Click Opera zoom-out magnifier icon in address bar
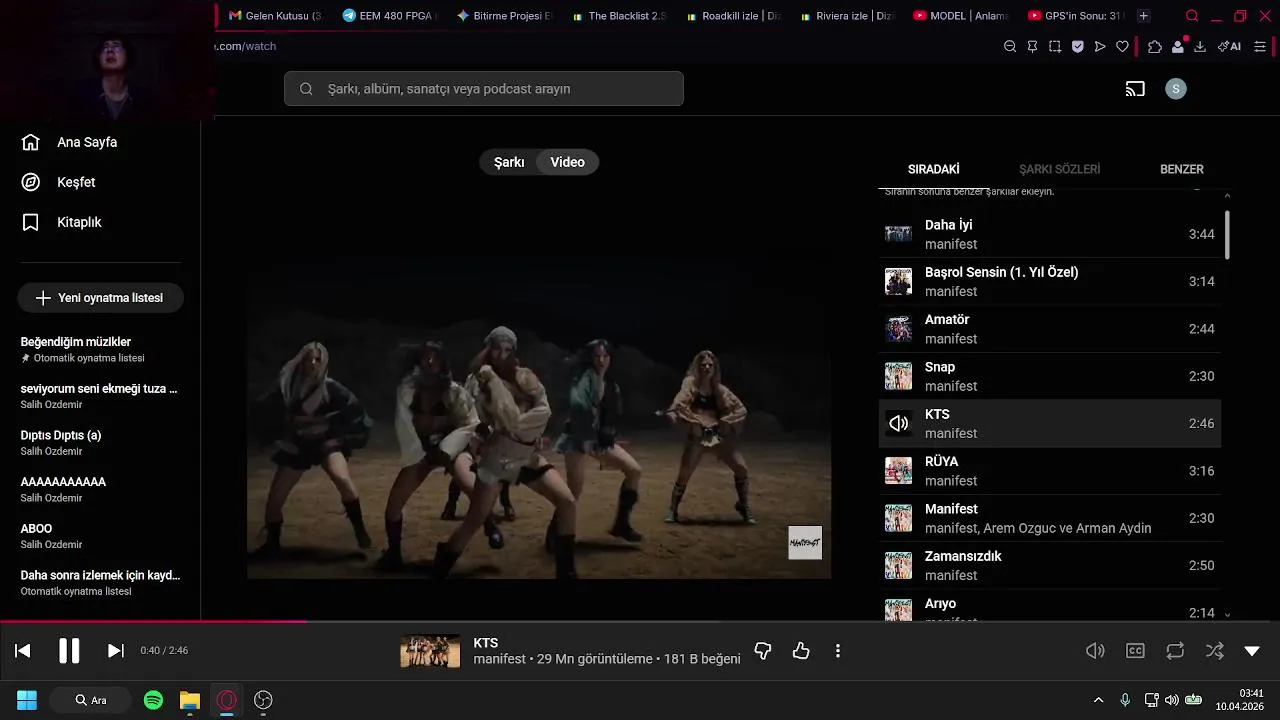The image size is (1280, 720). [x=1010, y=46]
